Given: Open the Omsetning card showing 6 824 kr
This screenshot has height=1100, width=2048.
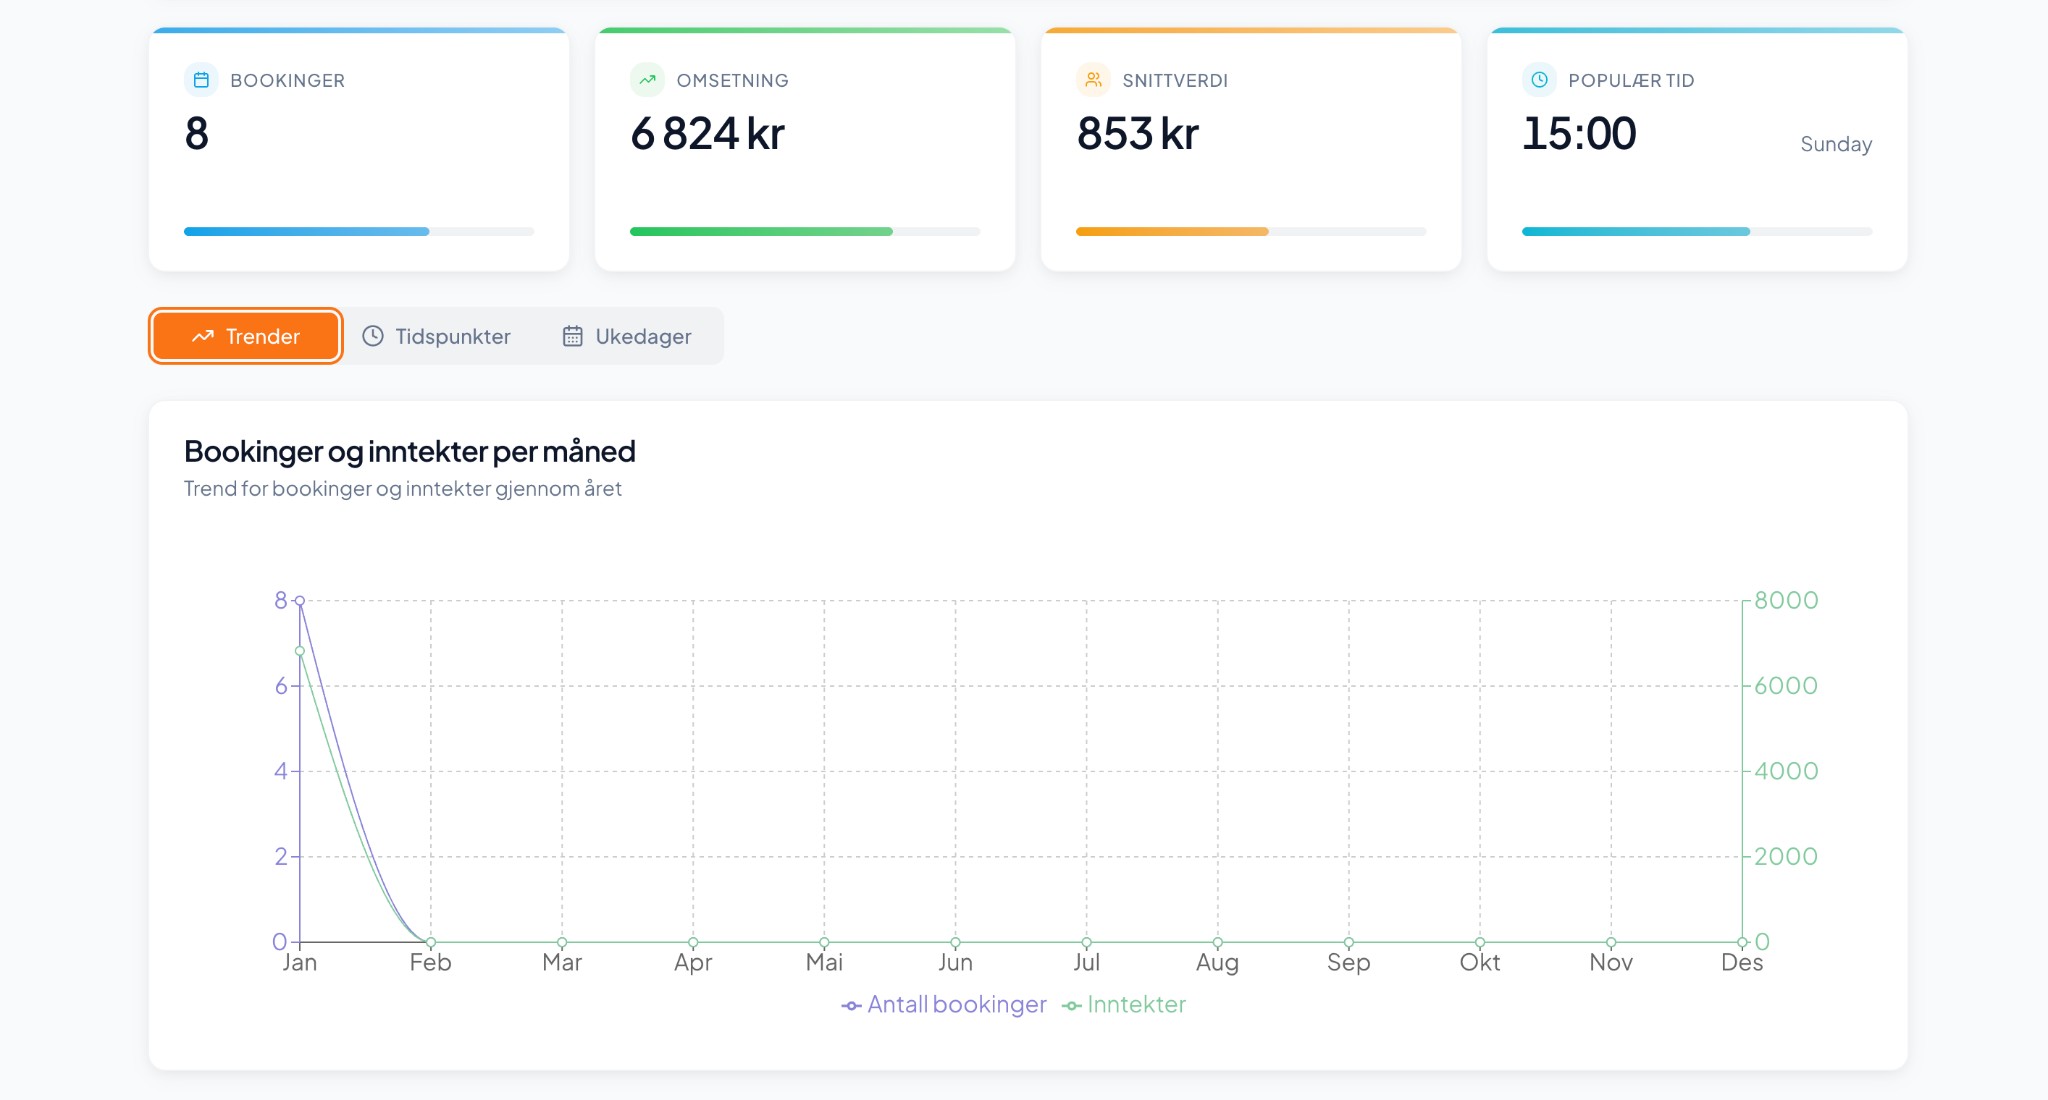Looking at the screenshot, I should pyautogui.click(x=805, y=150).
